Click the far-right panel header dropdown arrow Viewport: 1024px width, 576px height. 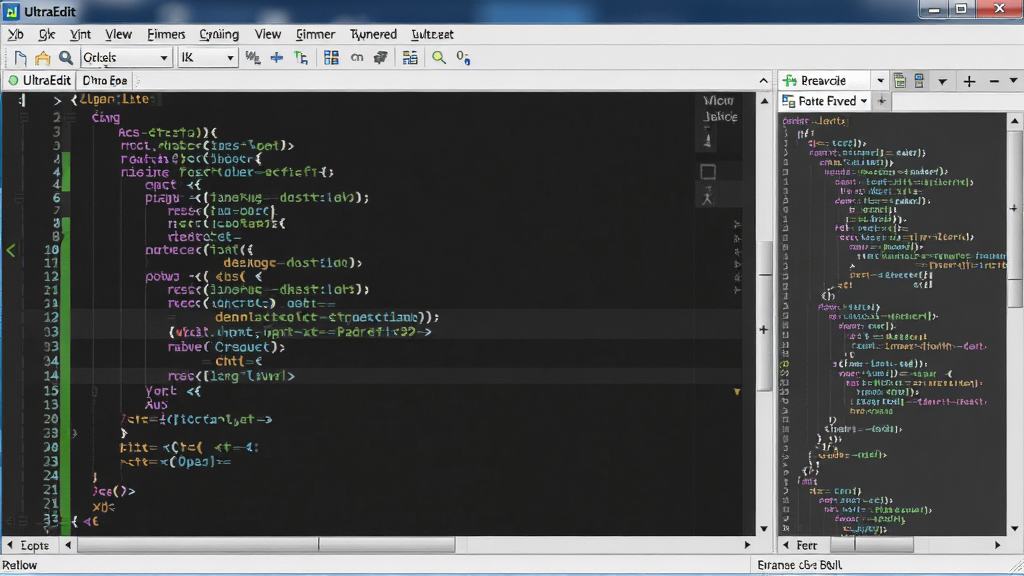(x=1014, y=81)
